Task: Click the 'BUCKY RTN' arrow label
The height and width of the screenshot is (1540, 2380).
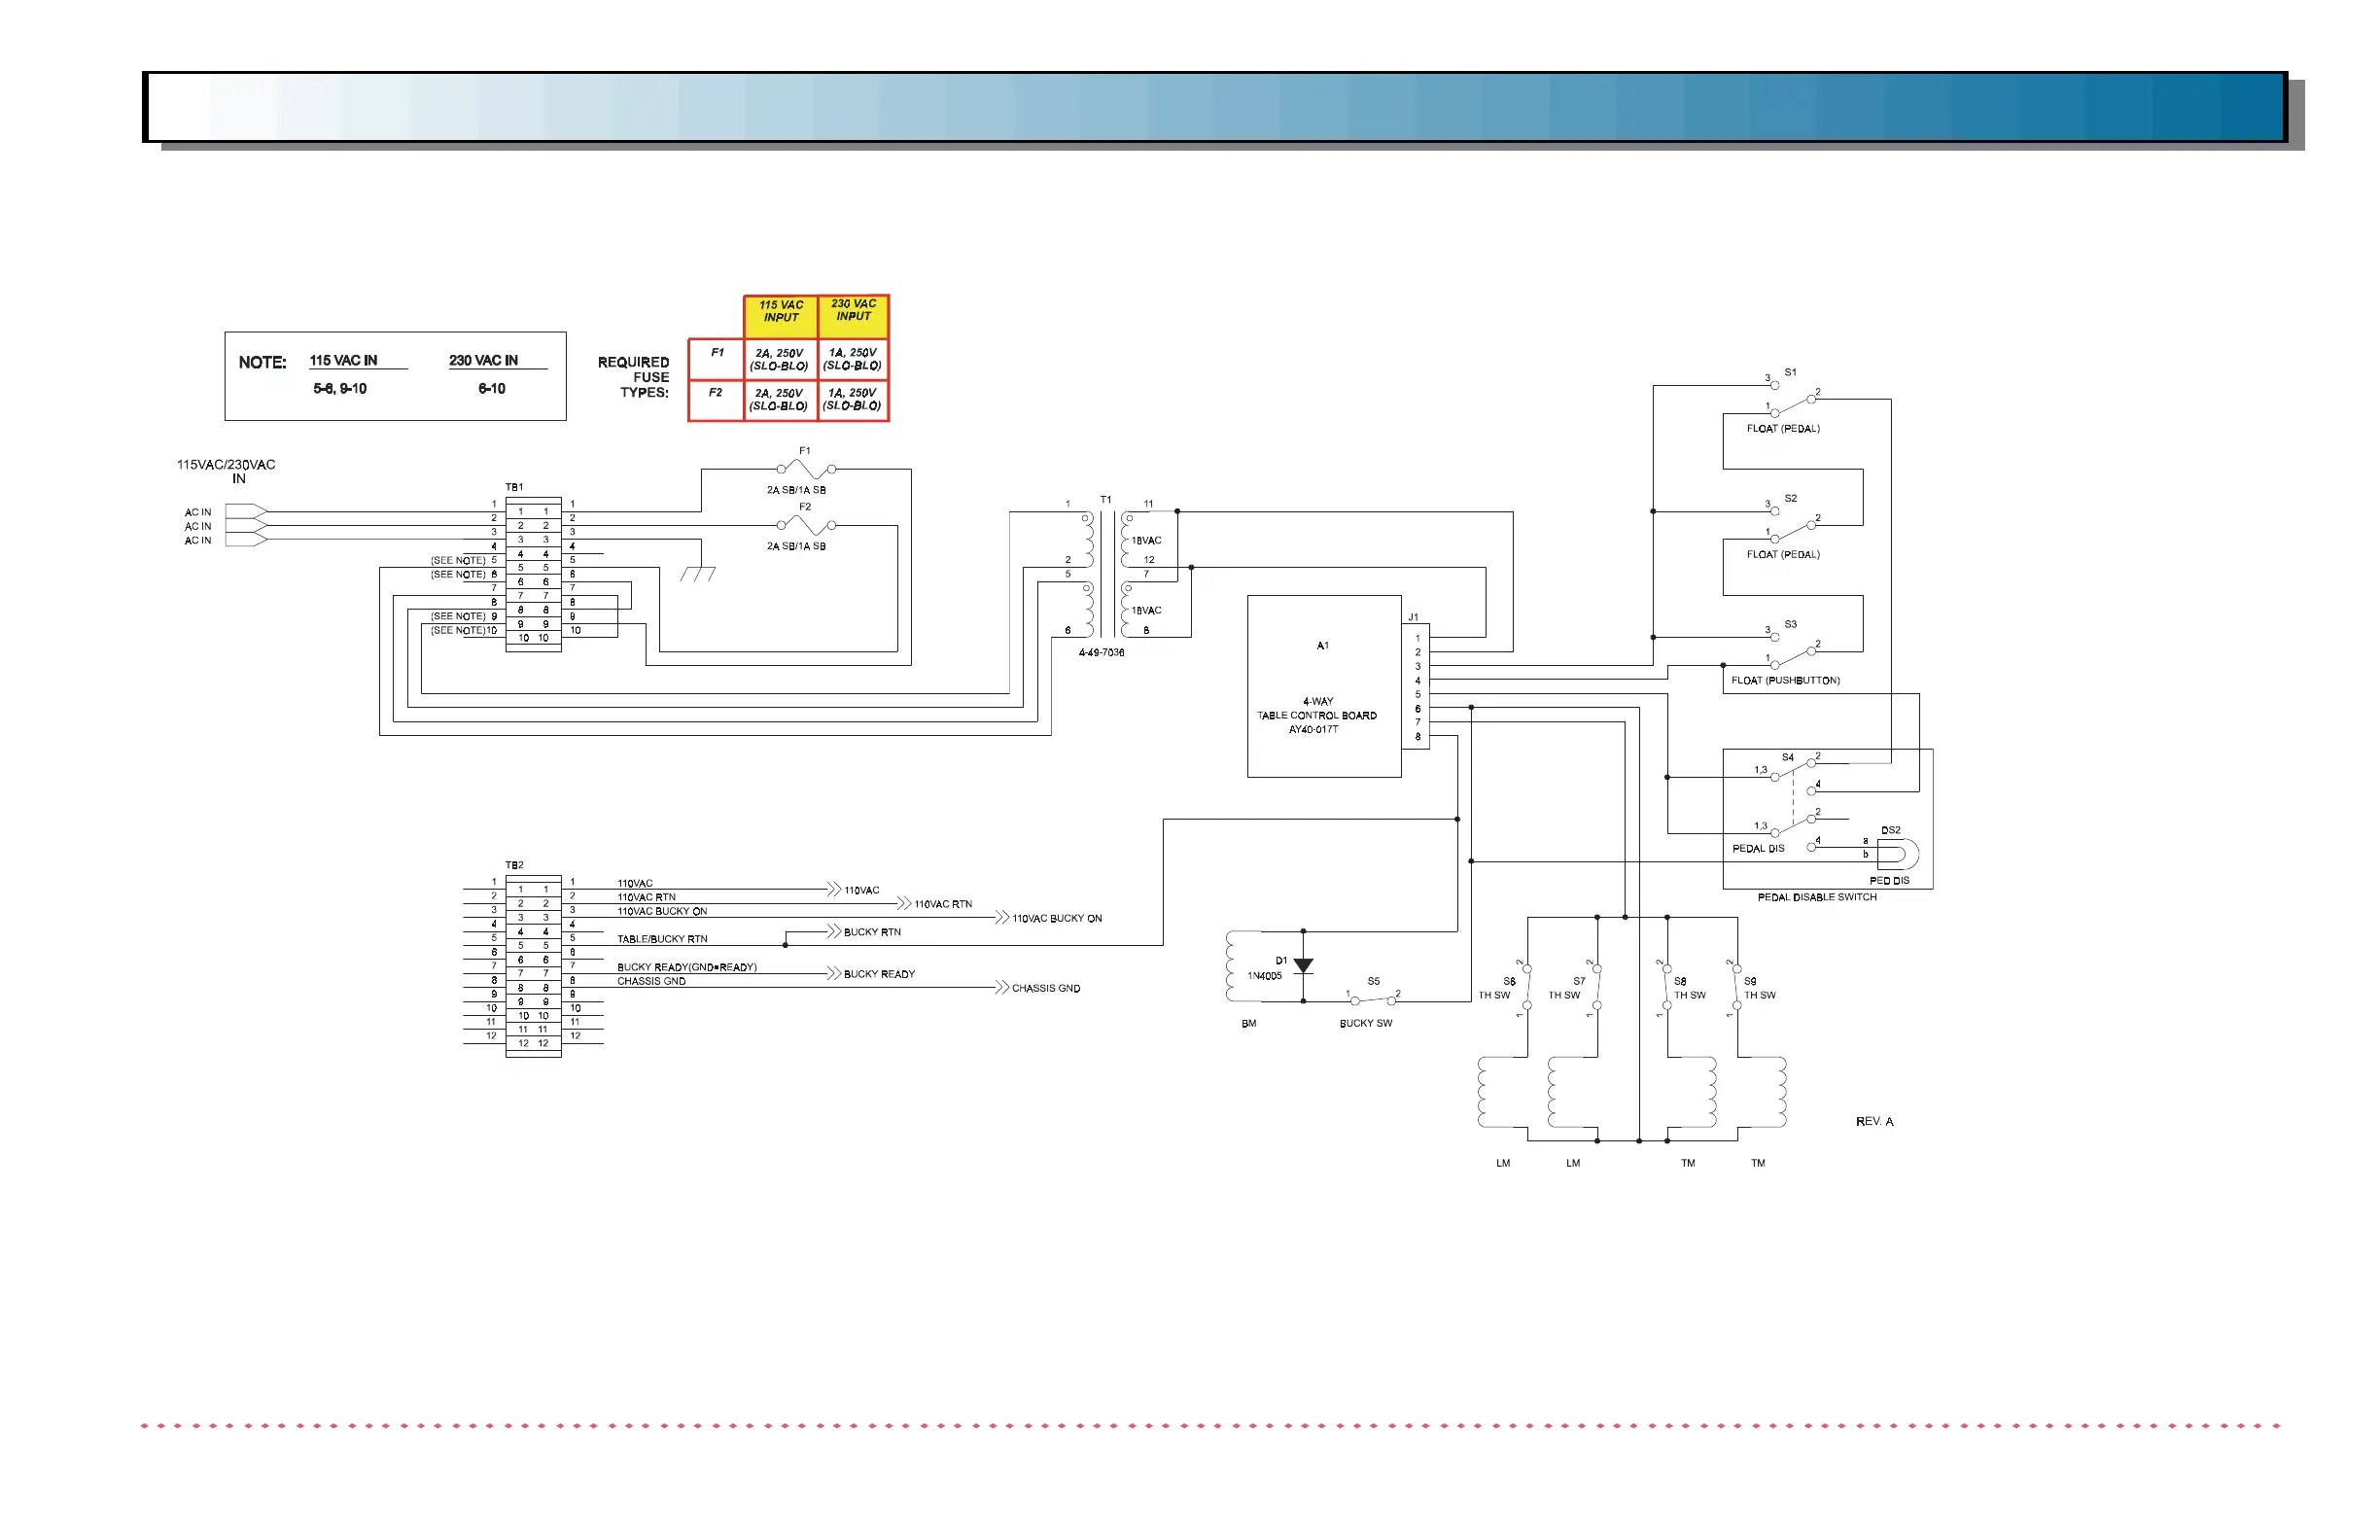Action: pyautogui.click(x=872, y=932)
